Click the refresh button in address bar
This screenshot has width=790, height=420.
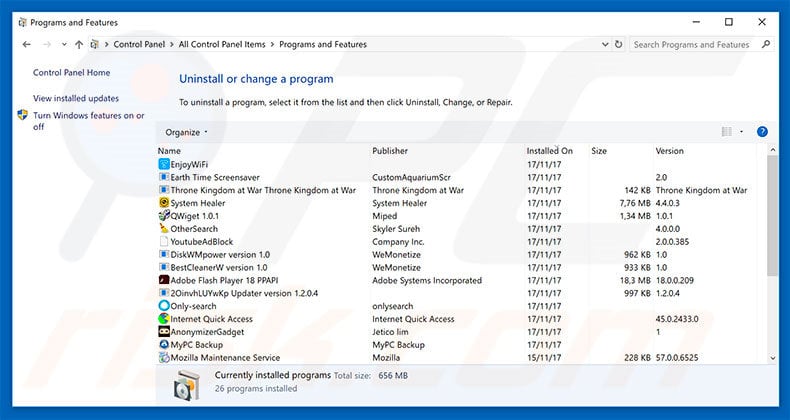pyautogui.click(x=620, y=45)
